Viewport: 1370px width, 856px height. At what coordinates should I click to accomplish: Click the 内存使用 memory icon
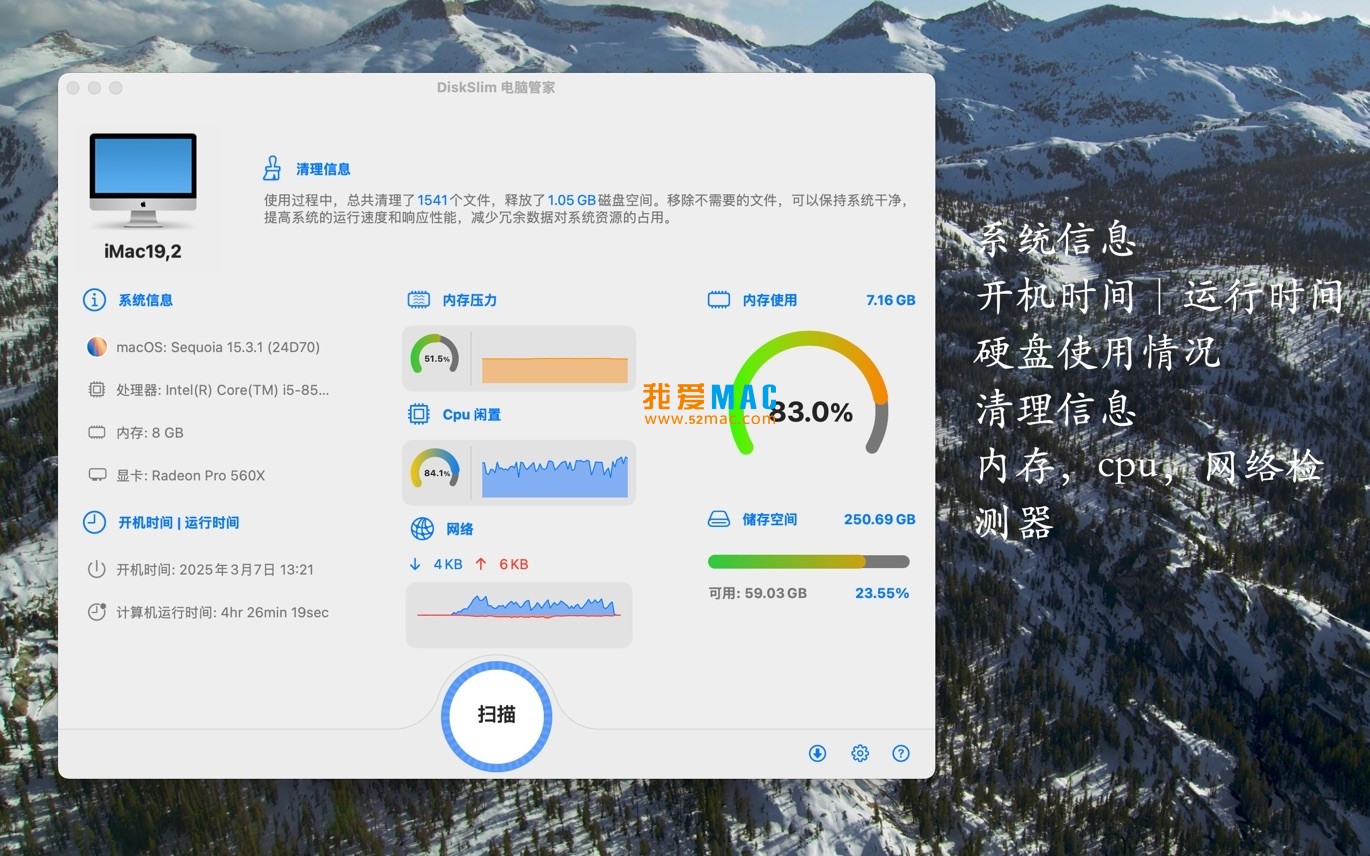tap(719, 300)
